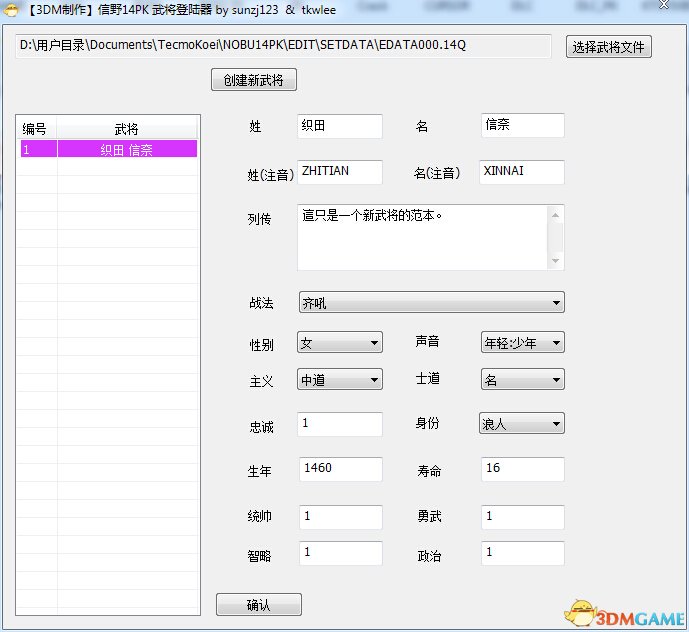Open the 声音 dropdown
Screen dimensions: 689x632
pos(521,343)
